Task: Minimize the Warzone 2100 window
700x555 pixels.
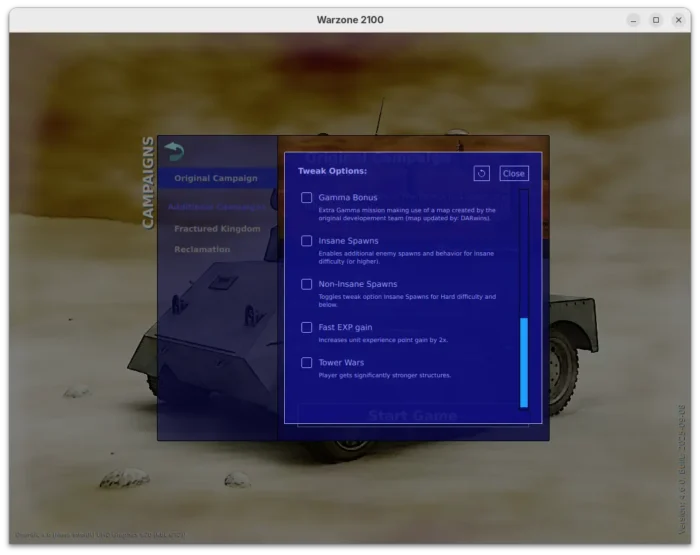Action: [634, 20]
